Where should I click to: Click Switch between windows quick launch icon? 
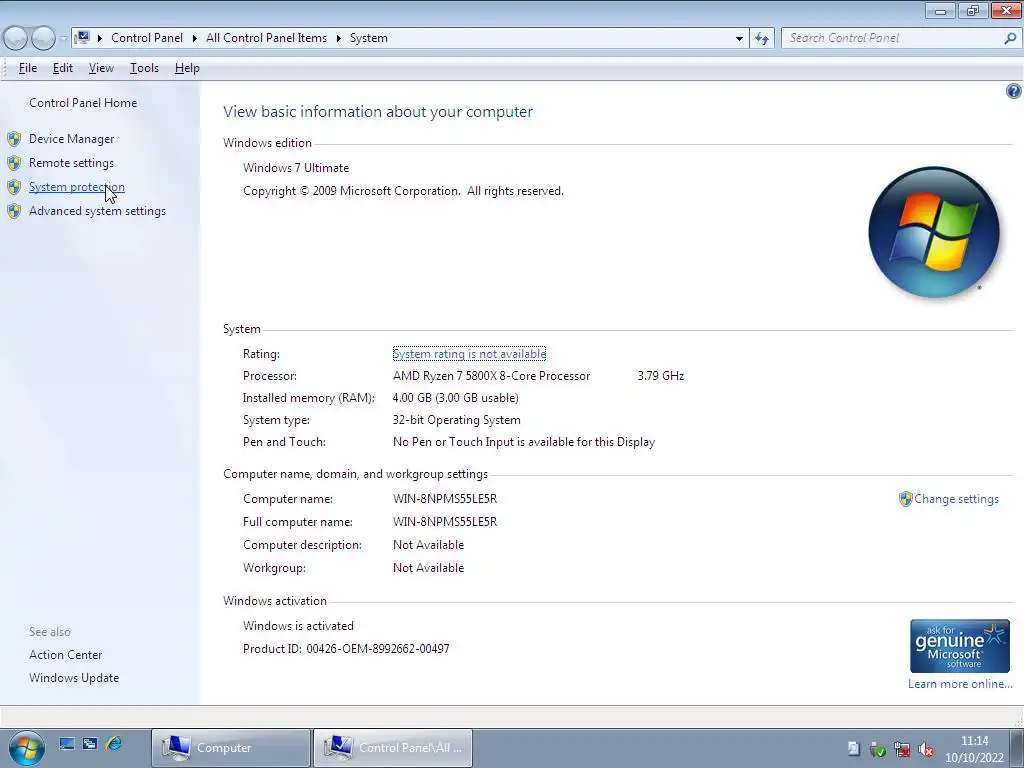click(x=90, y=743)
